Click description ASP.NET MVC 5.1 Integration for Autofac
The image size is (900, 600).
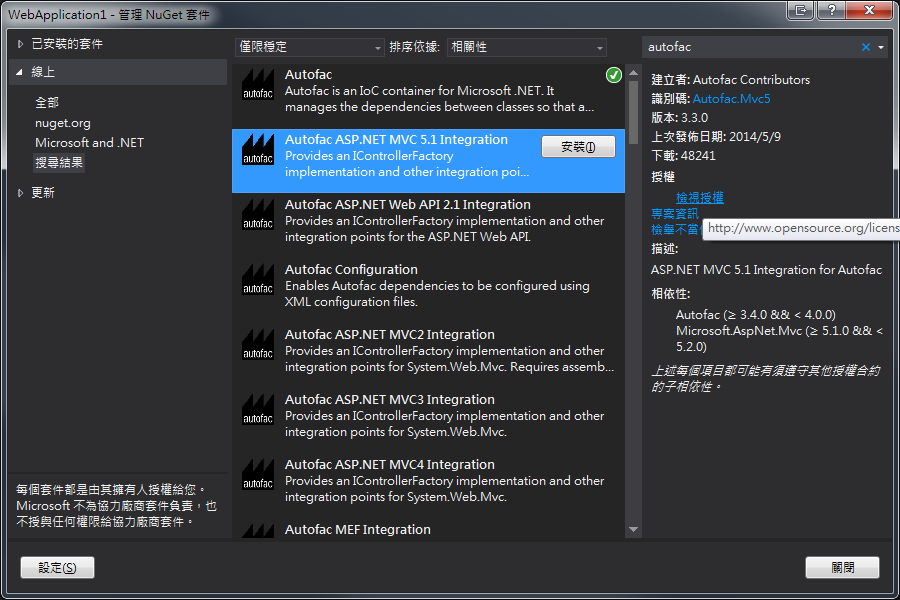point(766,270)
